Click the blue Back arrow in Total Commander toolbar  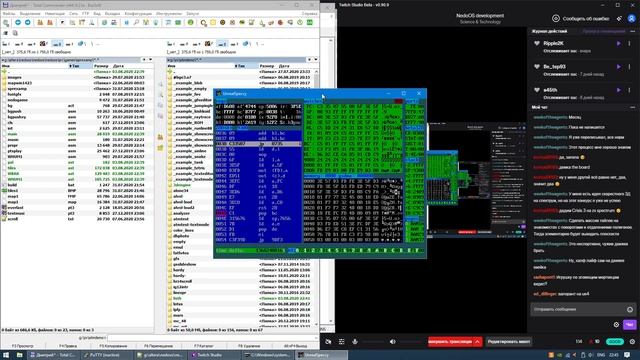coord(18,22)
